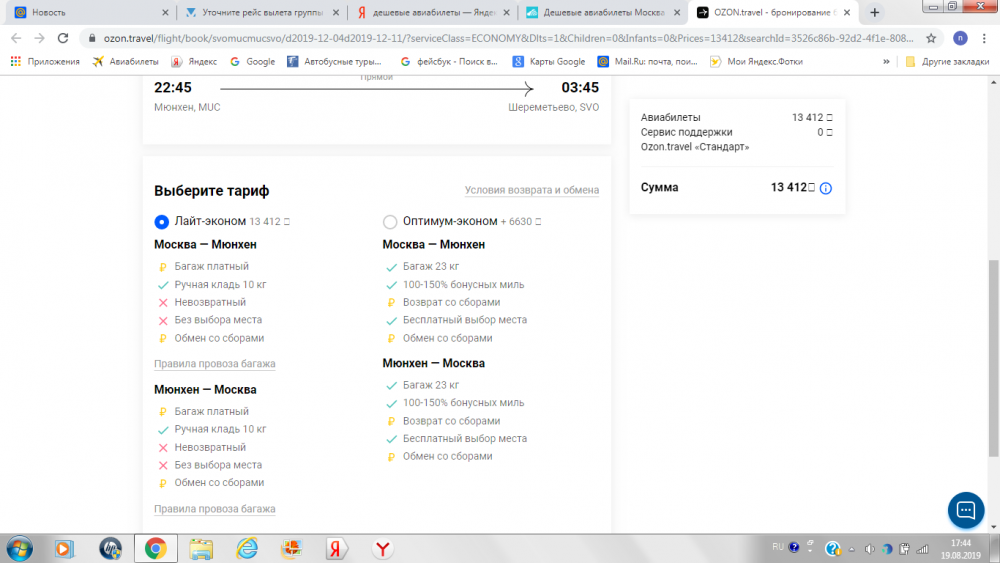Viewport: 1000px width, 563px height.
Task: Open the network signal tray icon
Action: tap(922, 549)
